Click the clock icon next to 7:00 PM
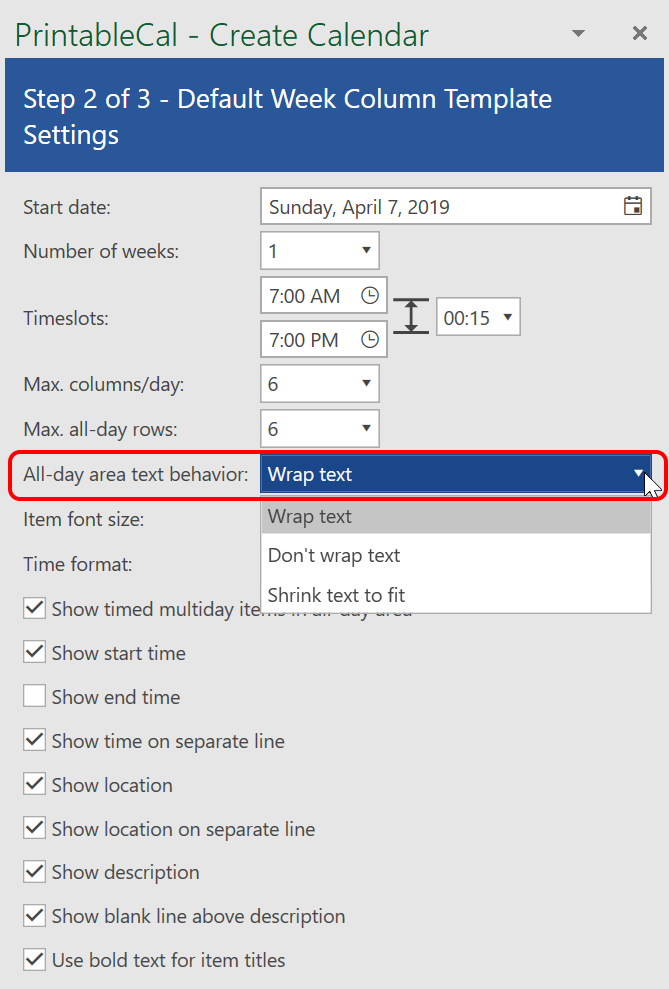The width and height of the screenshot is (669, 989). (x=370, y=340)
